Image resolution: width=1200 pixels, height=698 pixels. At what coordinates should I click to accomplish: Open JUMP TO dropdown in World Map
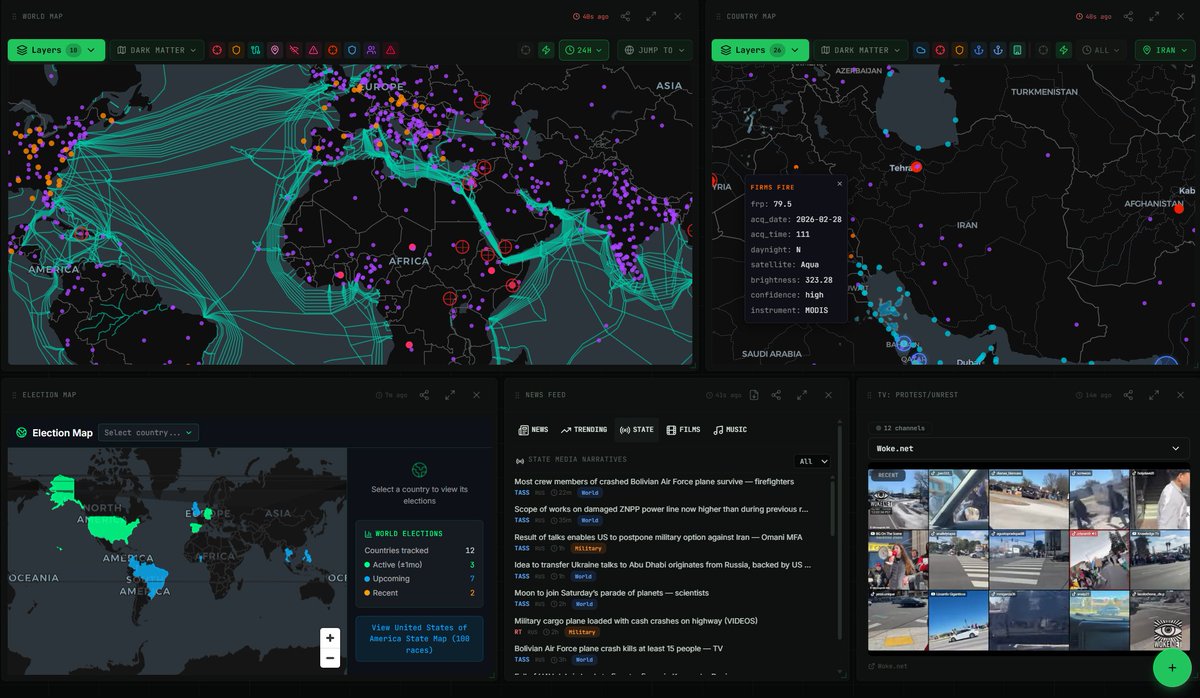pos(655,50)
